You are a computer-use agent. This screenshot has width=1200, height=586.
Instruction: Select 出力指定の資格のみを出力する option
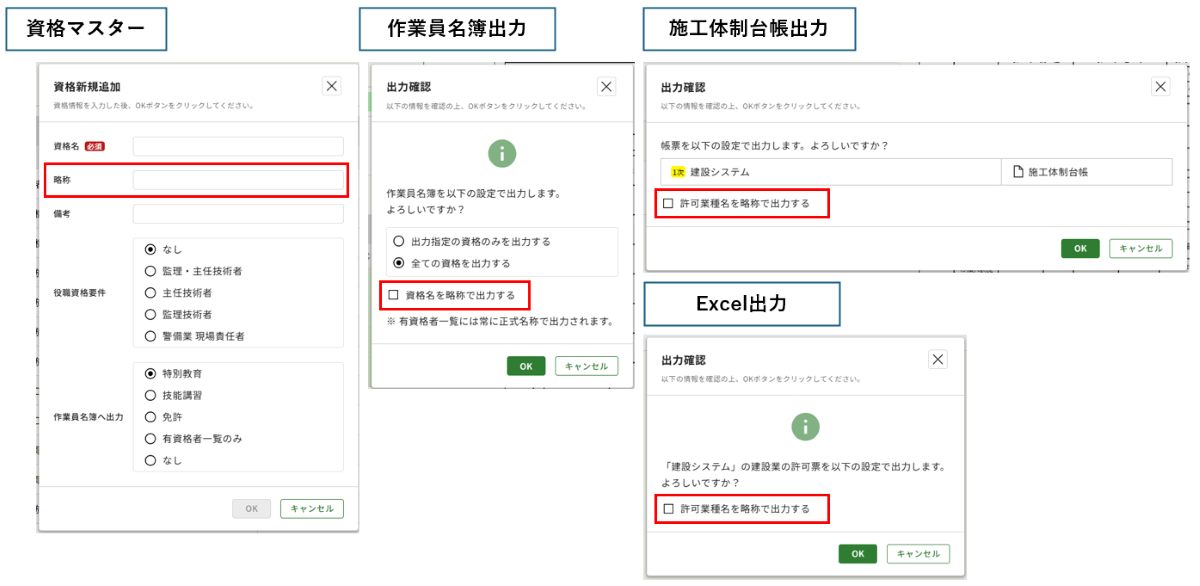399,241
